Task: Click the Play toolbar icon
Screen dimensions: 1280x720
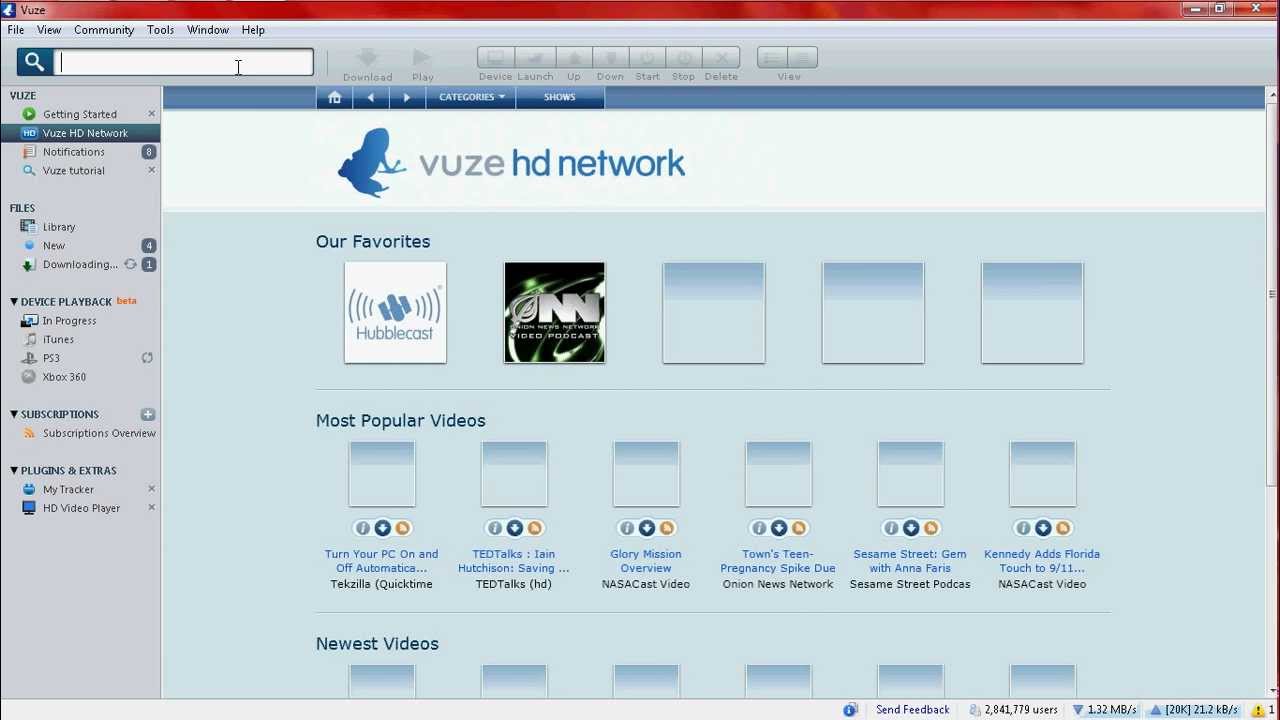Action: coord(422,58)
